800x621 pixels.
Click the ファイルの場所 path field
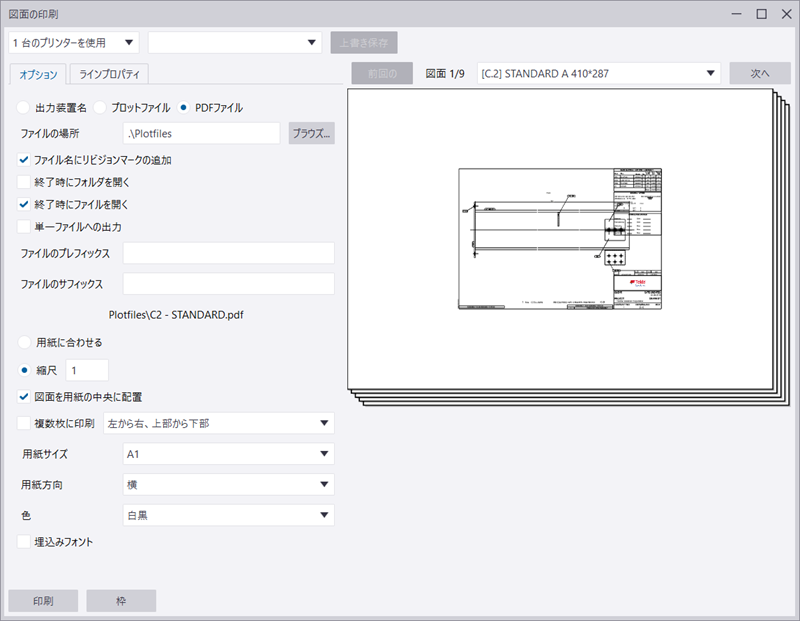pyautogui.click(x=202, y=134)
